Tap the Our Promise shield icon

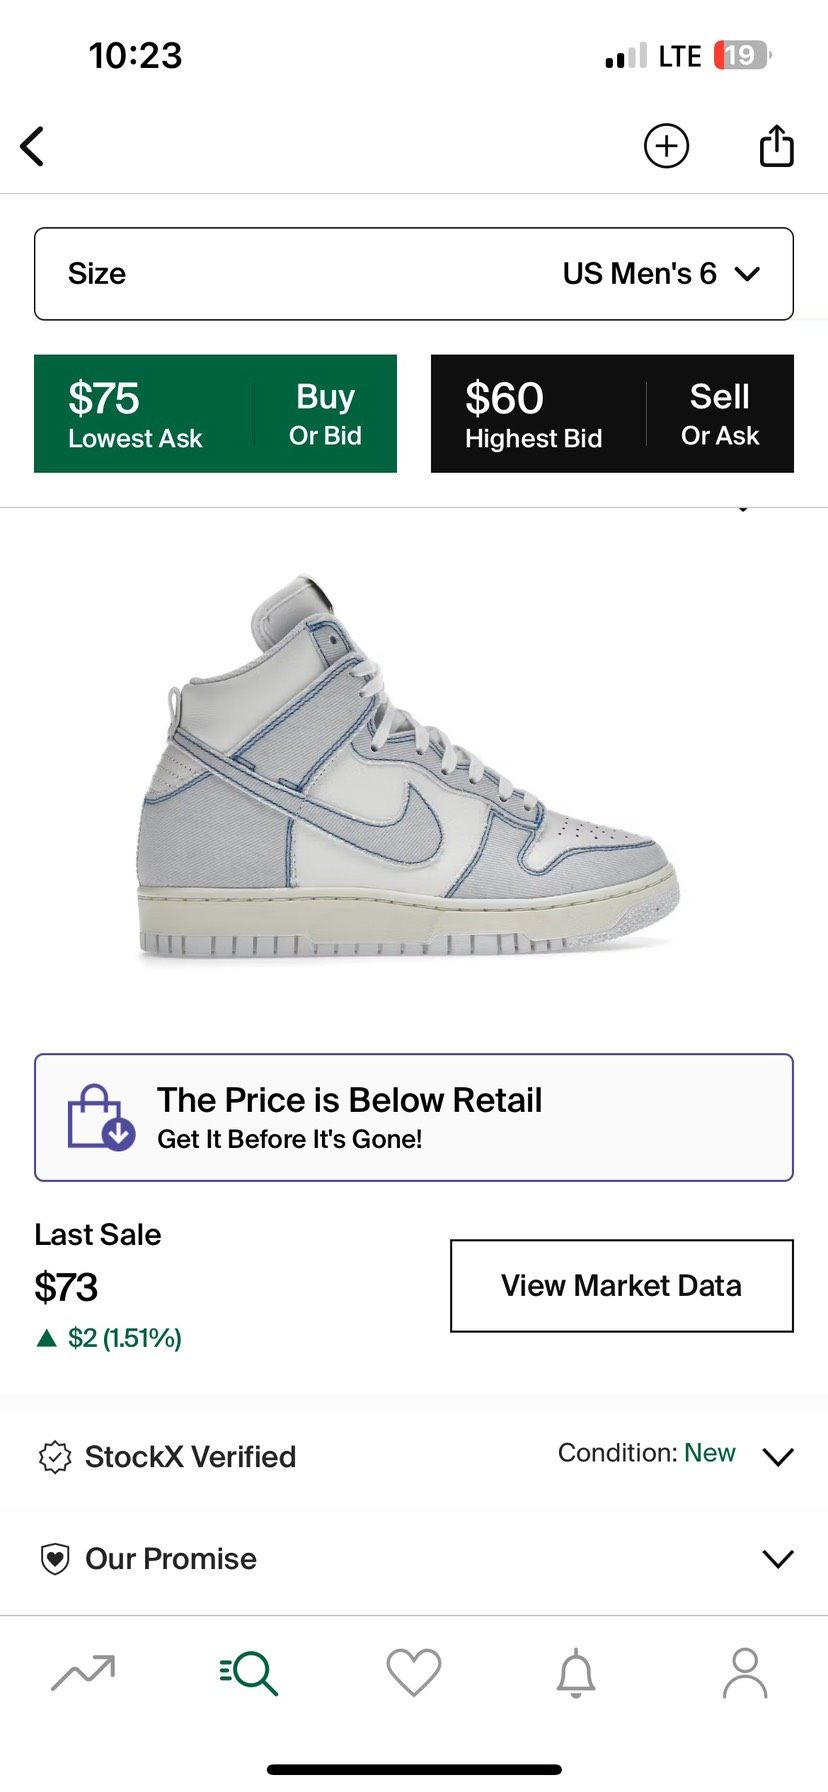(55, 1558)
